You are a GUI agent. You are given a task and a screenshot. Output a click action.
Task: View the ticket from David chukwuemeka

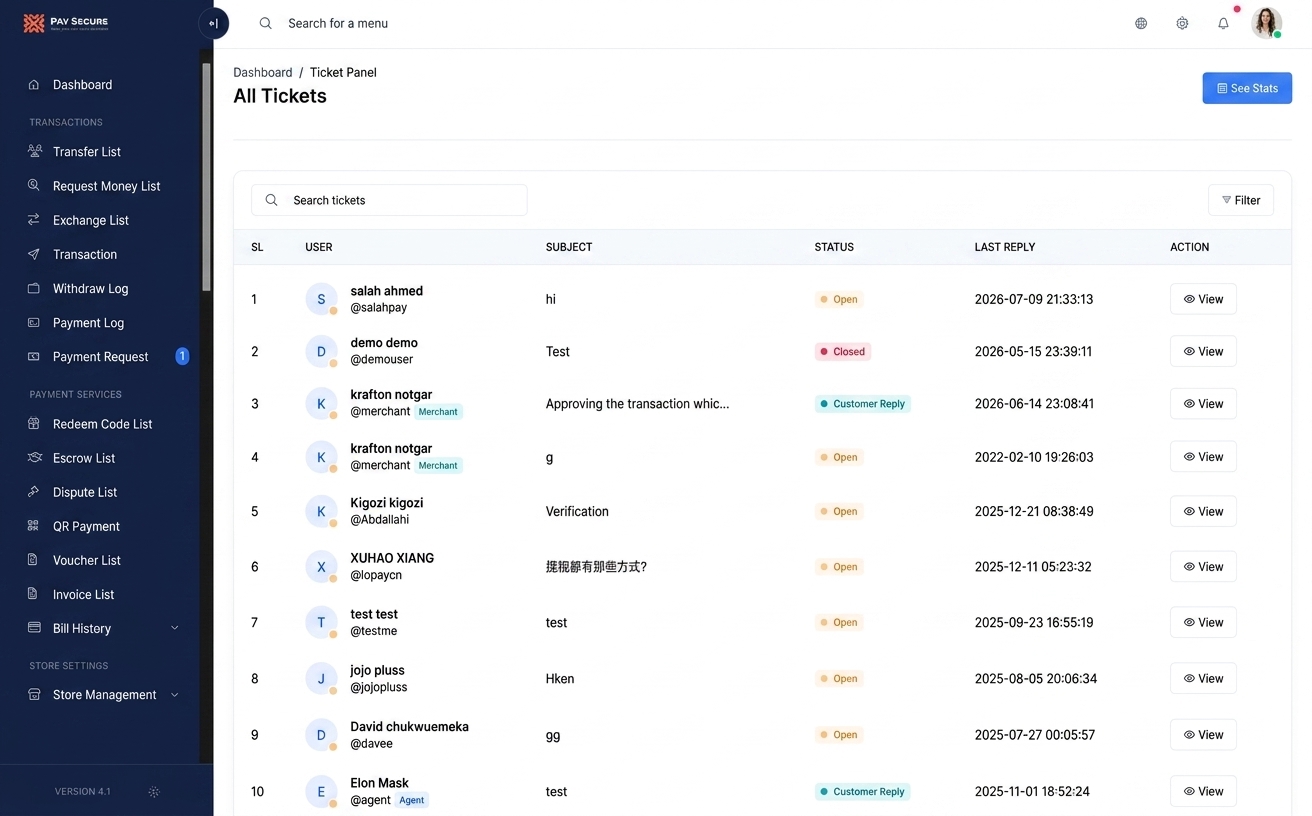1203,735
